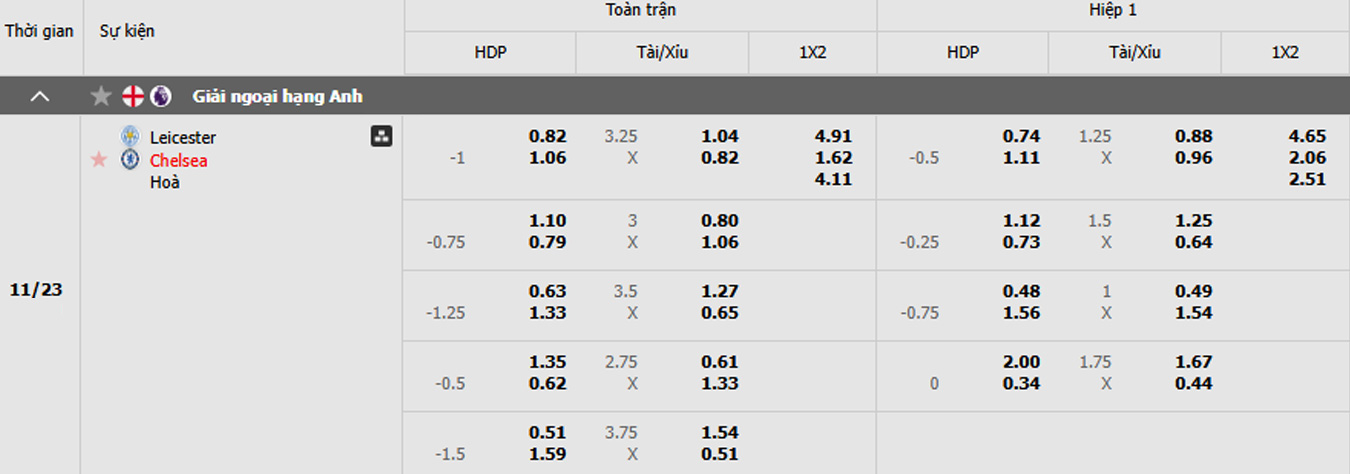The height and width of the screenshot is (474, 1350).
Task: Select the Toàn trận header tab
Action: [x=640, y=10]
